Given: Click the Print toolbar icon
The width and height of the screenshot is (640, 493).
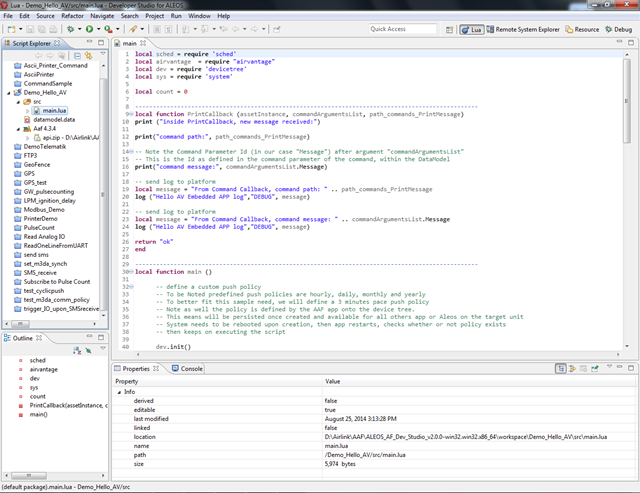Looking at the screenshot, I should coord(53,29).
